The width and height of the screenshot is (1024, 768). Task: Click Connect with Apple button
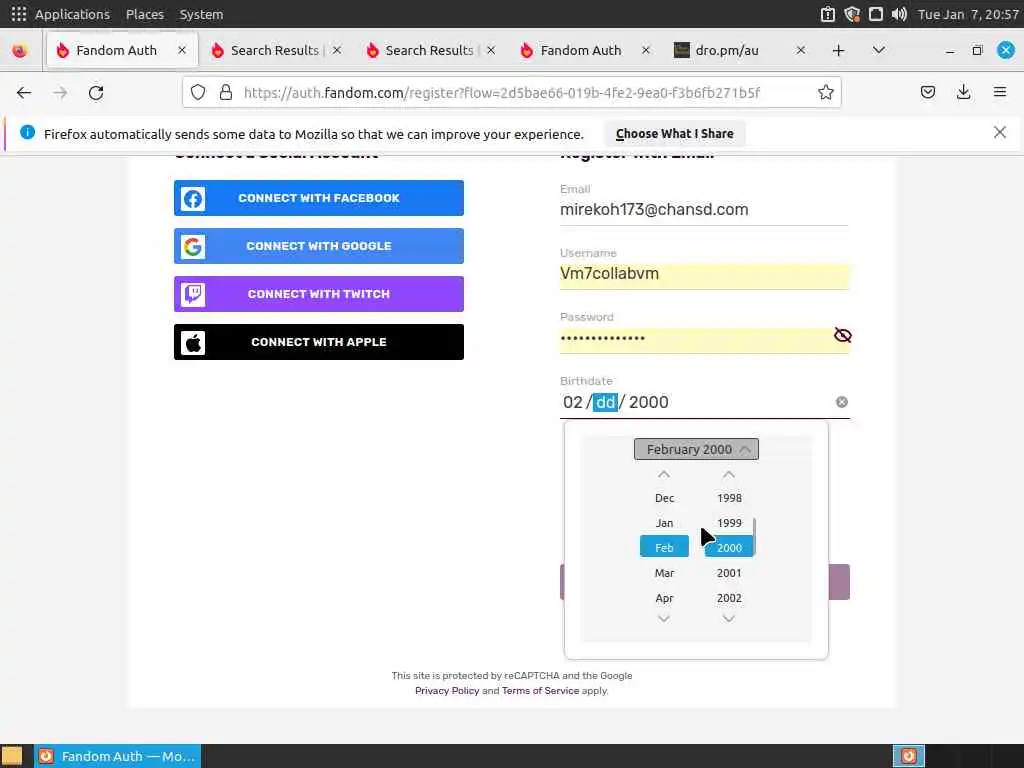[319, 342]
